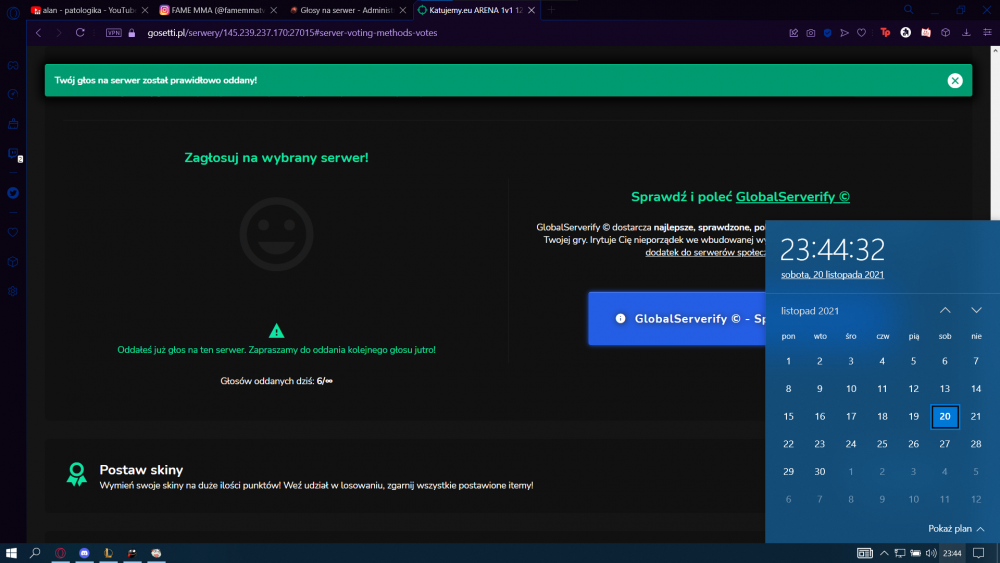Open the Twitch panel in the sidebar
Screen dimensions: 1000x563
(13, 154)
